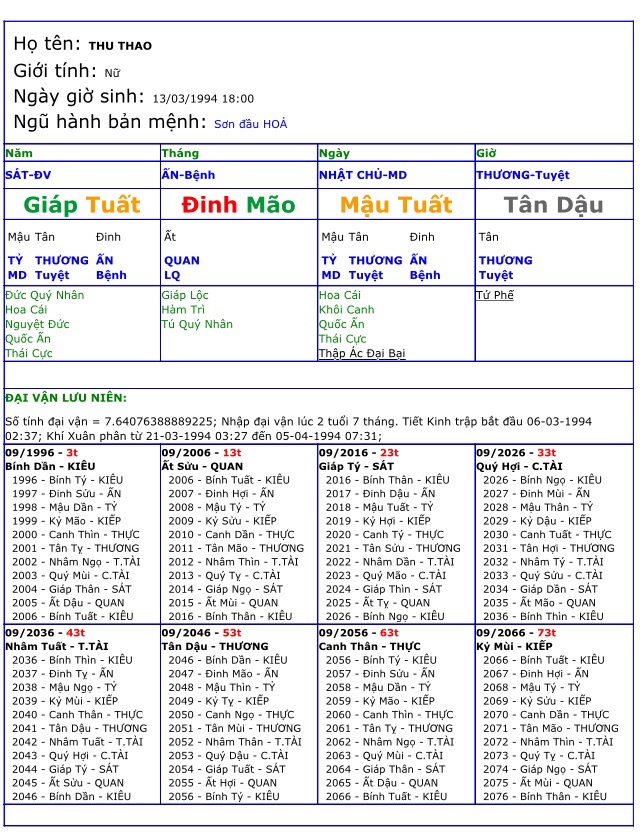Click the 'Khôi Canh' star
The height and width of the screenshot is (834, 640).
point(346,310)
